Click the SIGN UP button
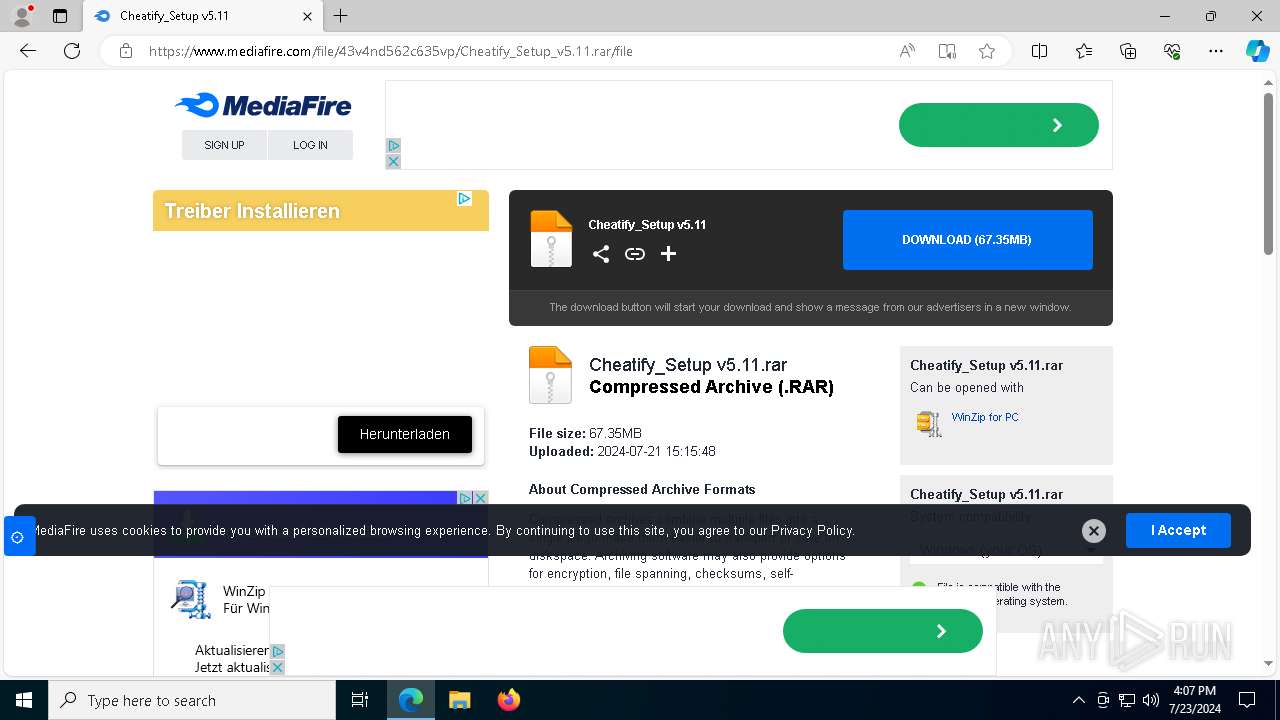 [x=224, y=145]
